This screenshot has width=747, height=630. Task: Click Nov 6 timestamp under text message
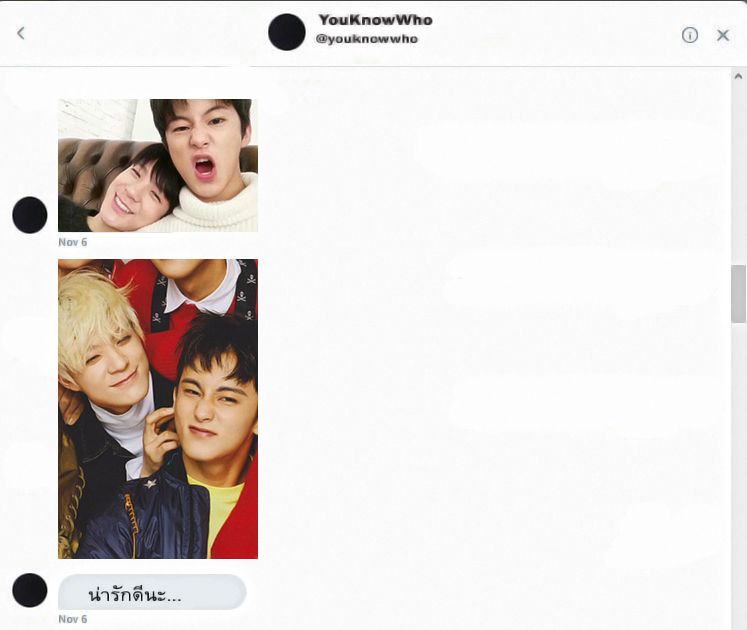[x=72, y=619]
